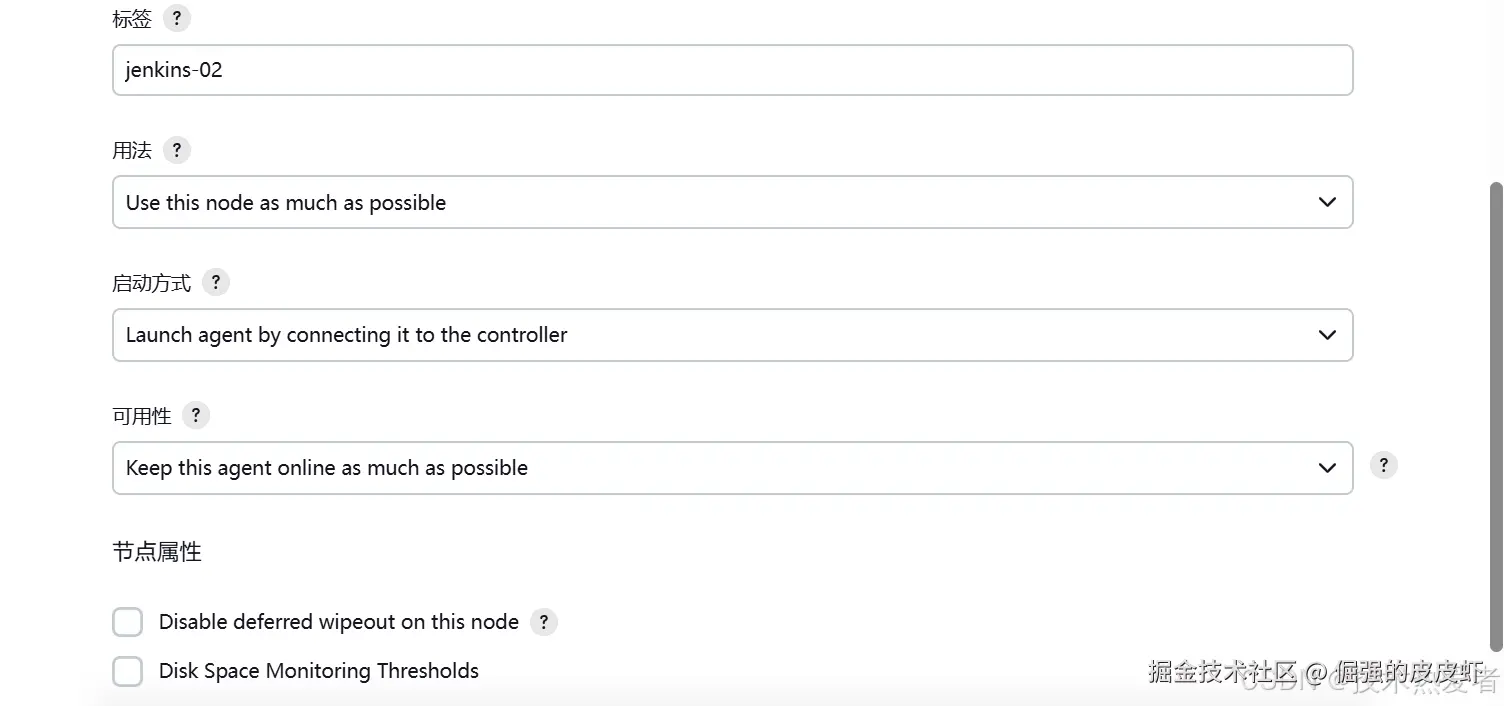Click the question mark beside 启动方式
This screenshot has height=706, width=1504.
pyautogui.click(x=215, y=282)
